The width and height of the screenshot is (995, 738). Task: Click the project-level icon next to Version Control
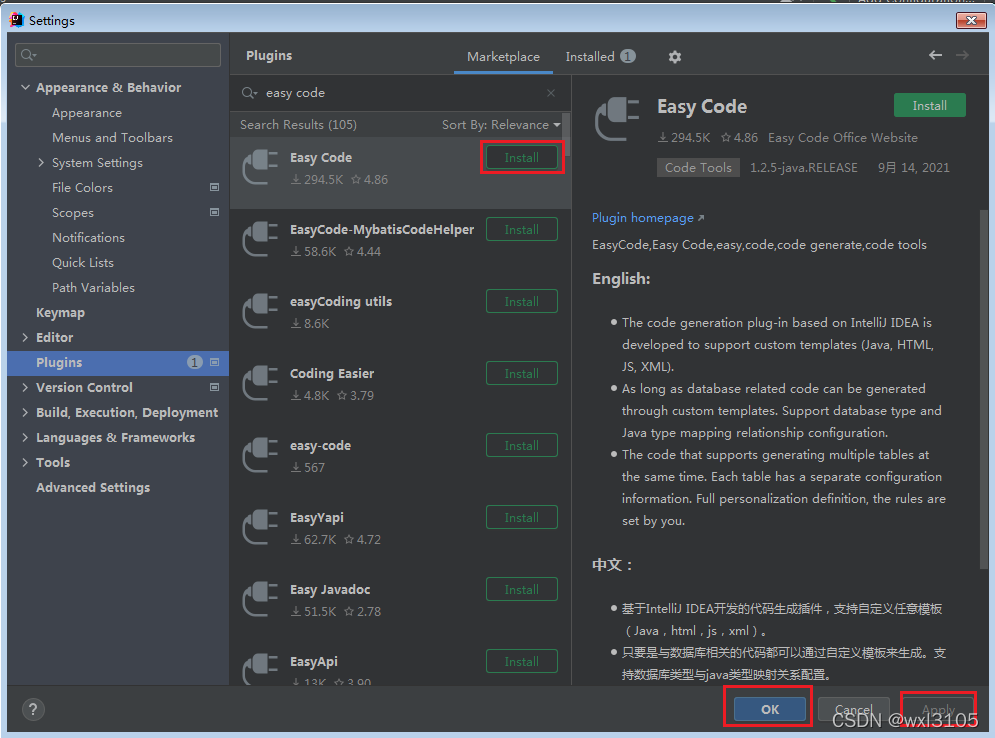(214, 387)
